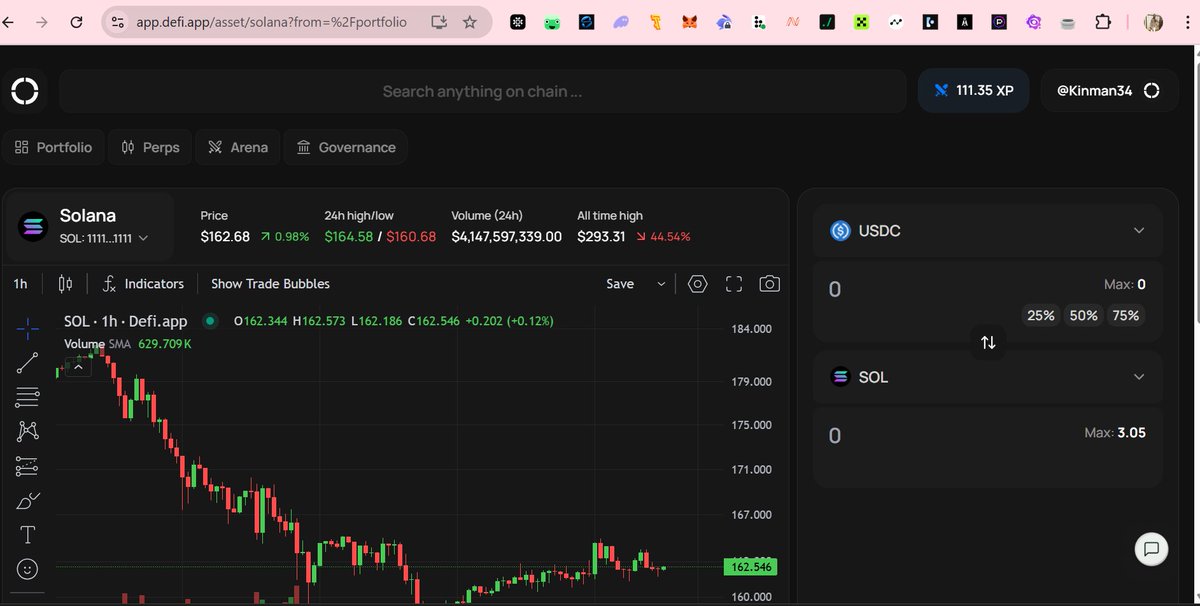
Task: Click Max: 3.05 for SOL
Action: coord(1115,433)
